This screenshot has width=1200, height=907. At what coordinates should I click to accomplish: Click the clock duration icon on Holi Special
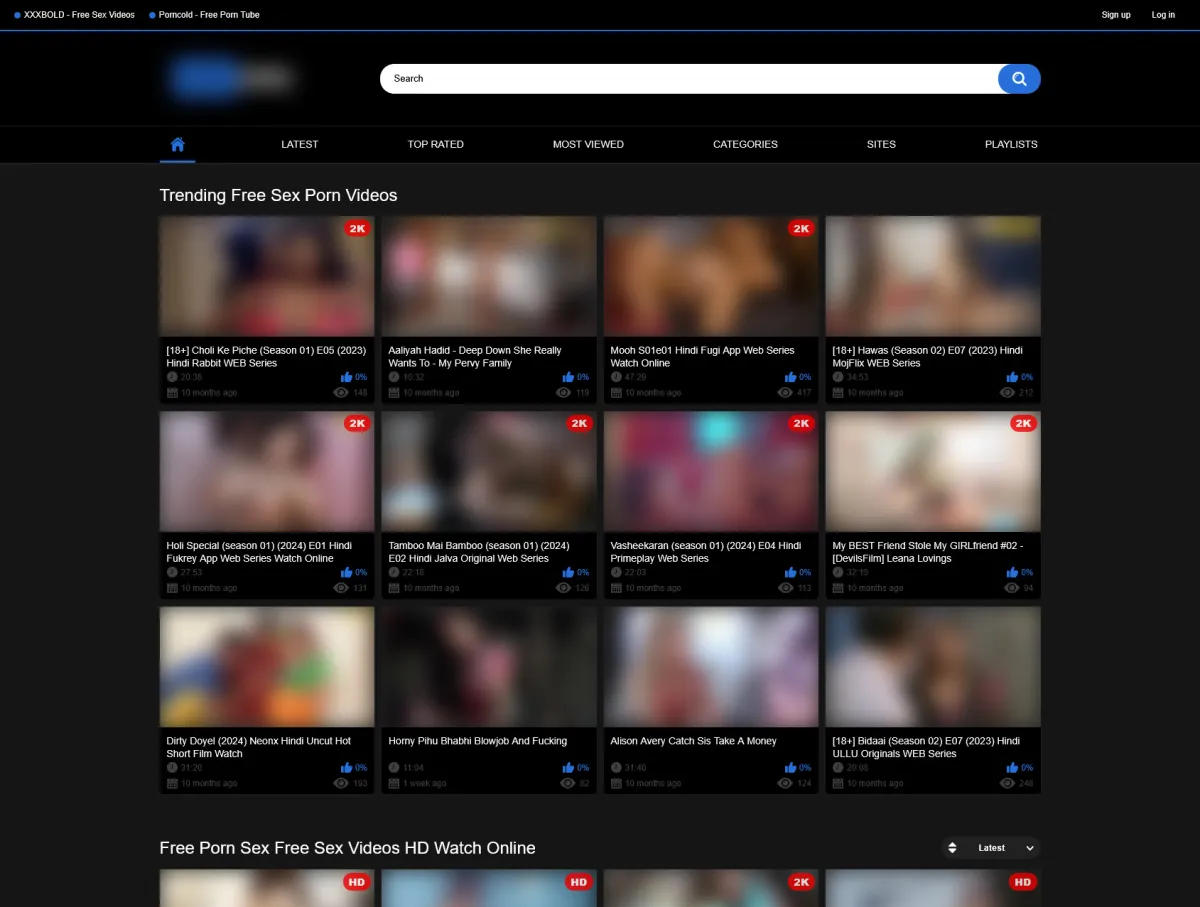[172, 572]
